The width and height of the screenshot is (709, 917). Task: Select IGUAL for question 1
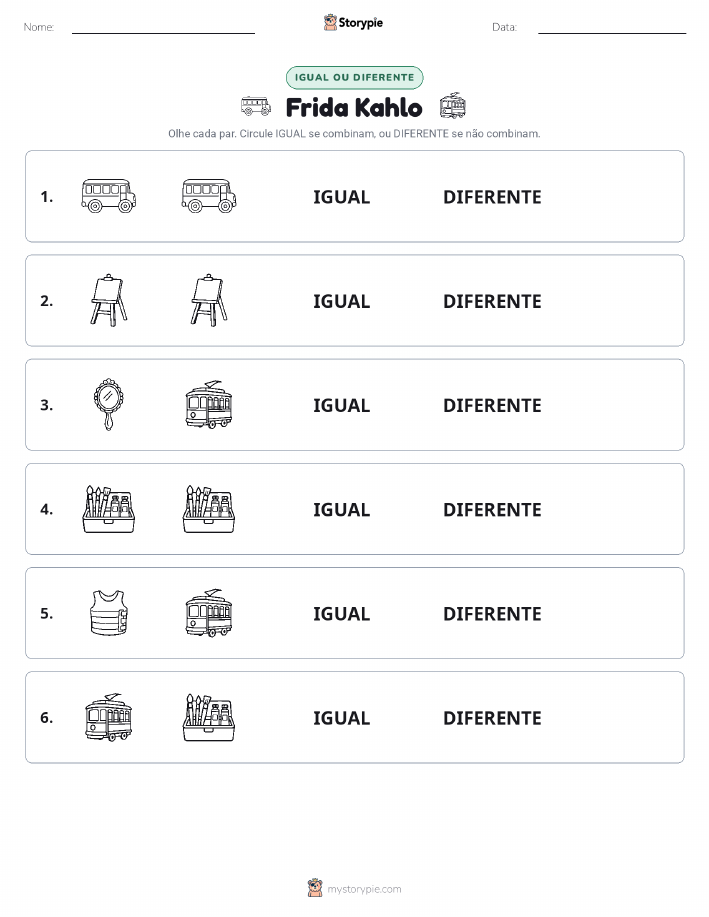(x=342, y=197)
